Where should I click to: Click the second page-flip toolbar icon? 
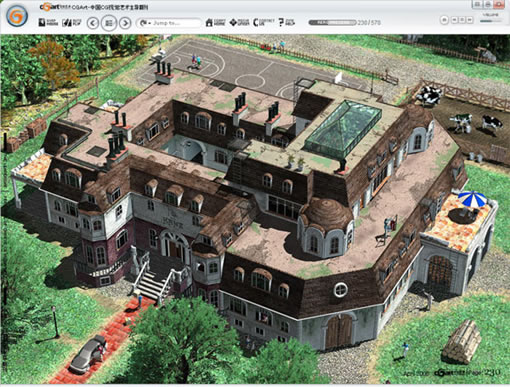[x=72, y=22]
